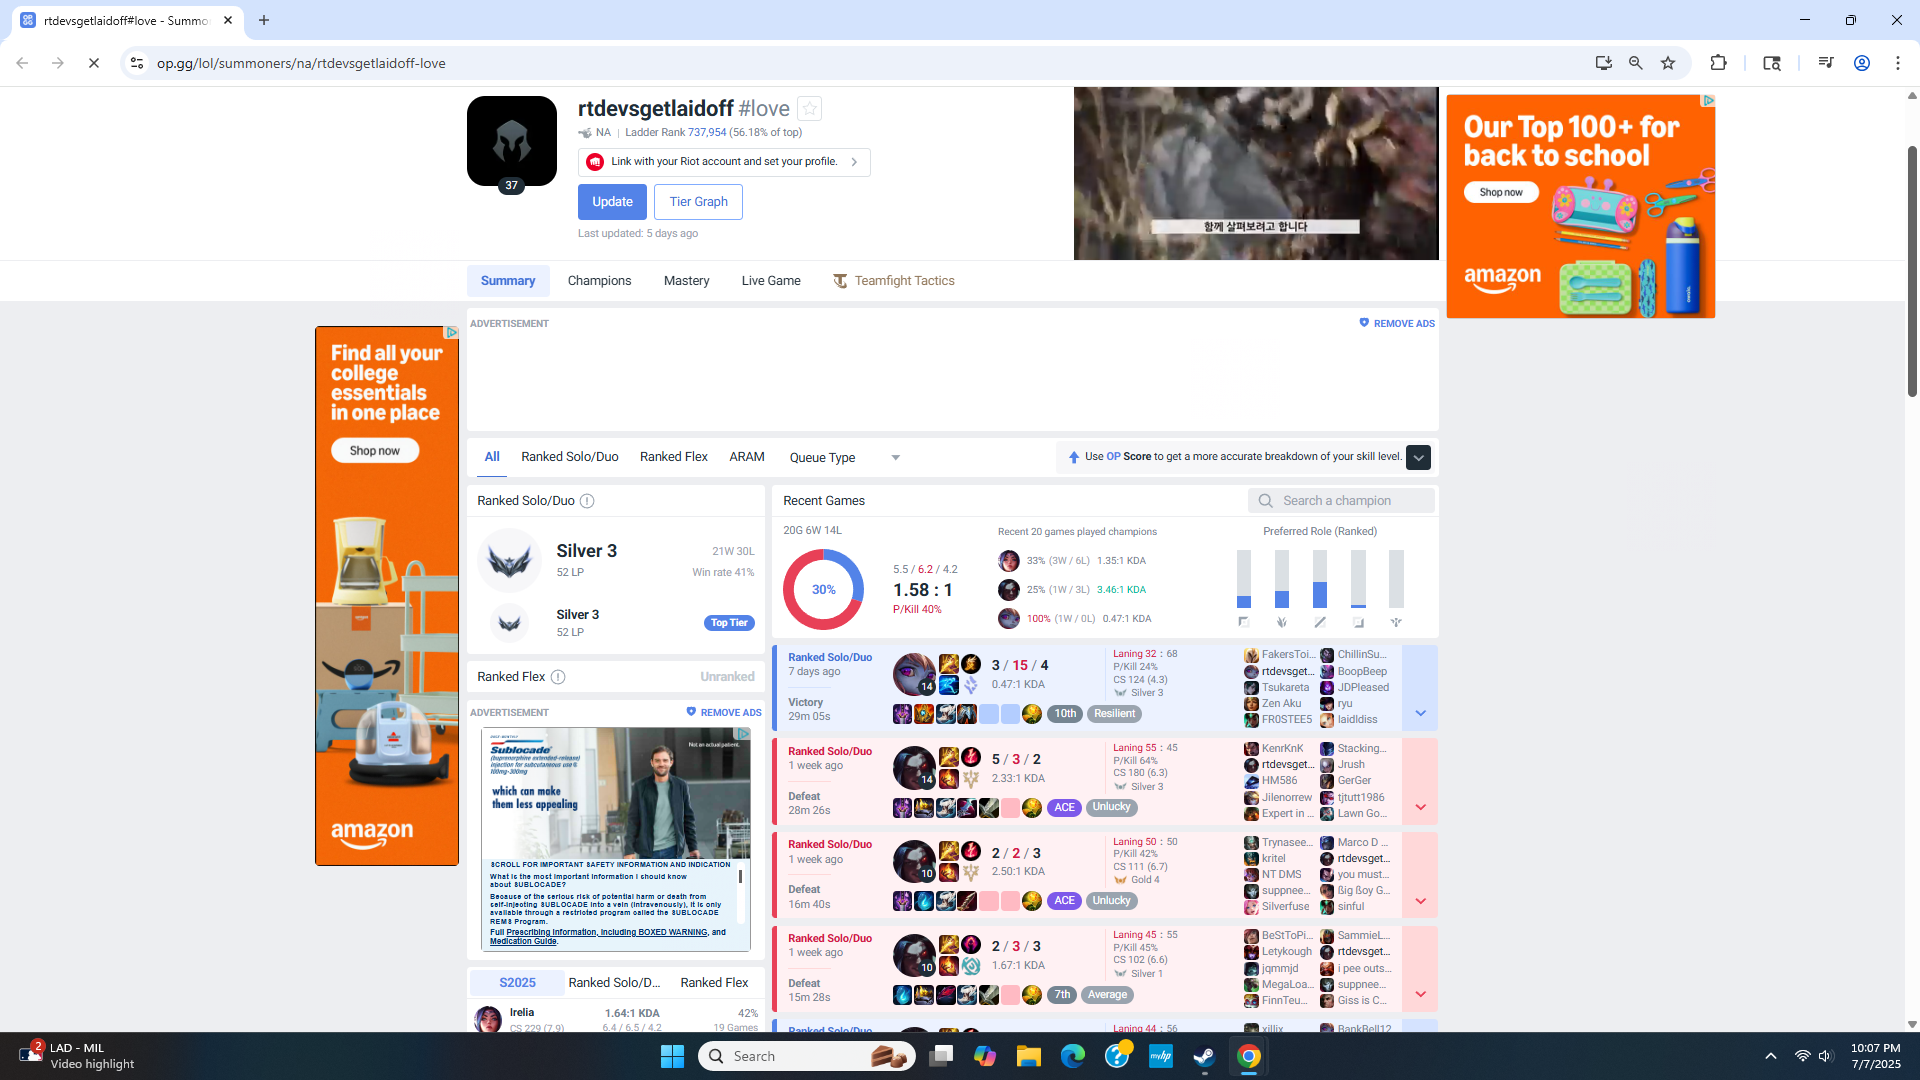
Task: Click the champion icon with 25% winrate
Action: click(1009, 590)
